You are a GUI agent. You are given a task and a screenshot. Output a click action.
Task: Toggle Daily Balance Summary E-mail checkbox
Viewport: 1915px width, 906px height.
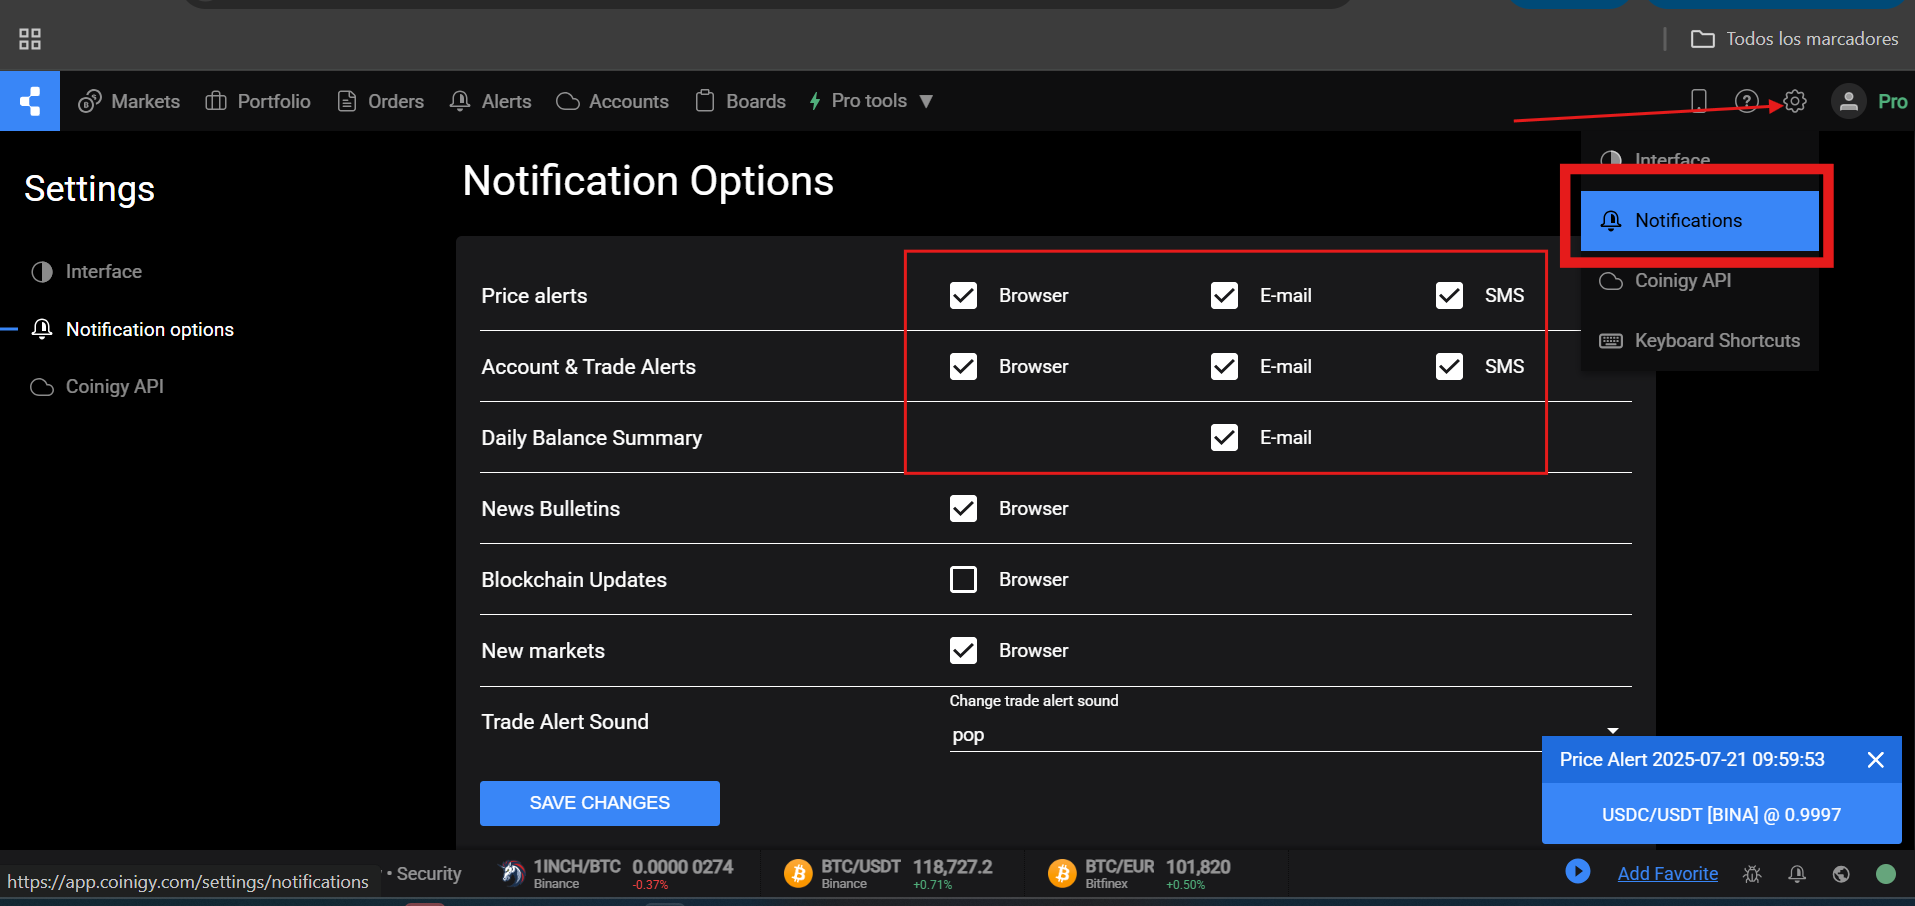click(x=1224, y=438)
